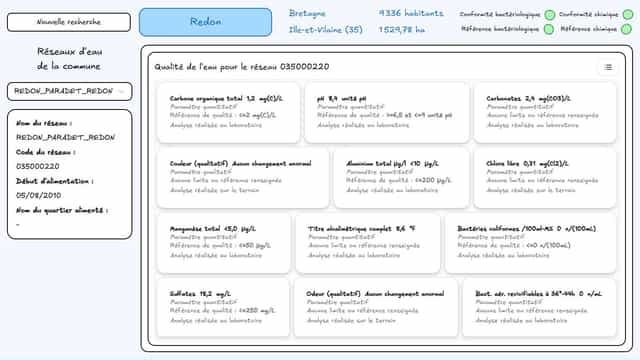Select the Odeur (qualitatif) card
The image size is (640, 360).
pyautogui.click(x=376, y=308)
